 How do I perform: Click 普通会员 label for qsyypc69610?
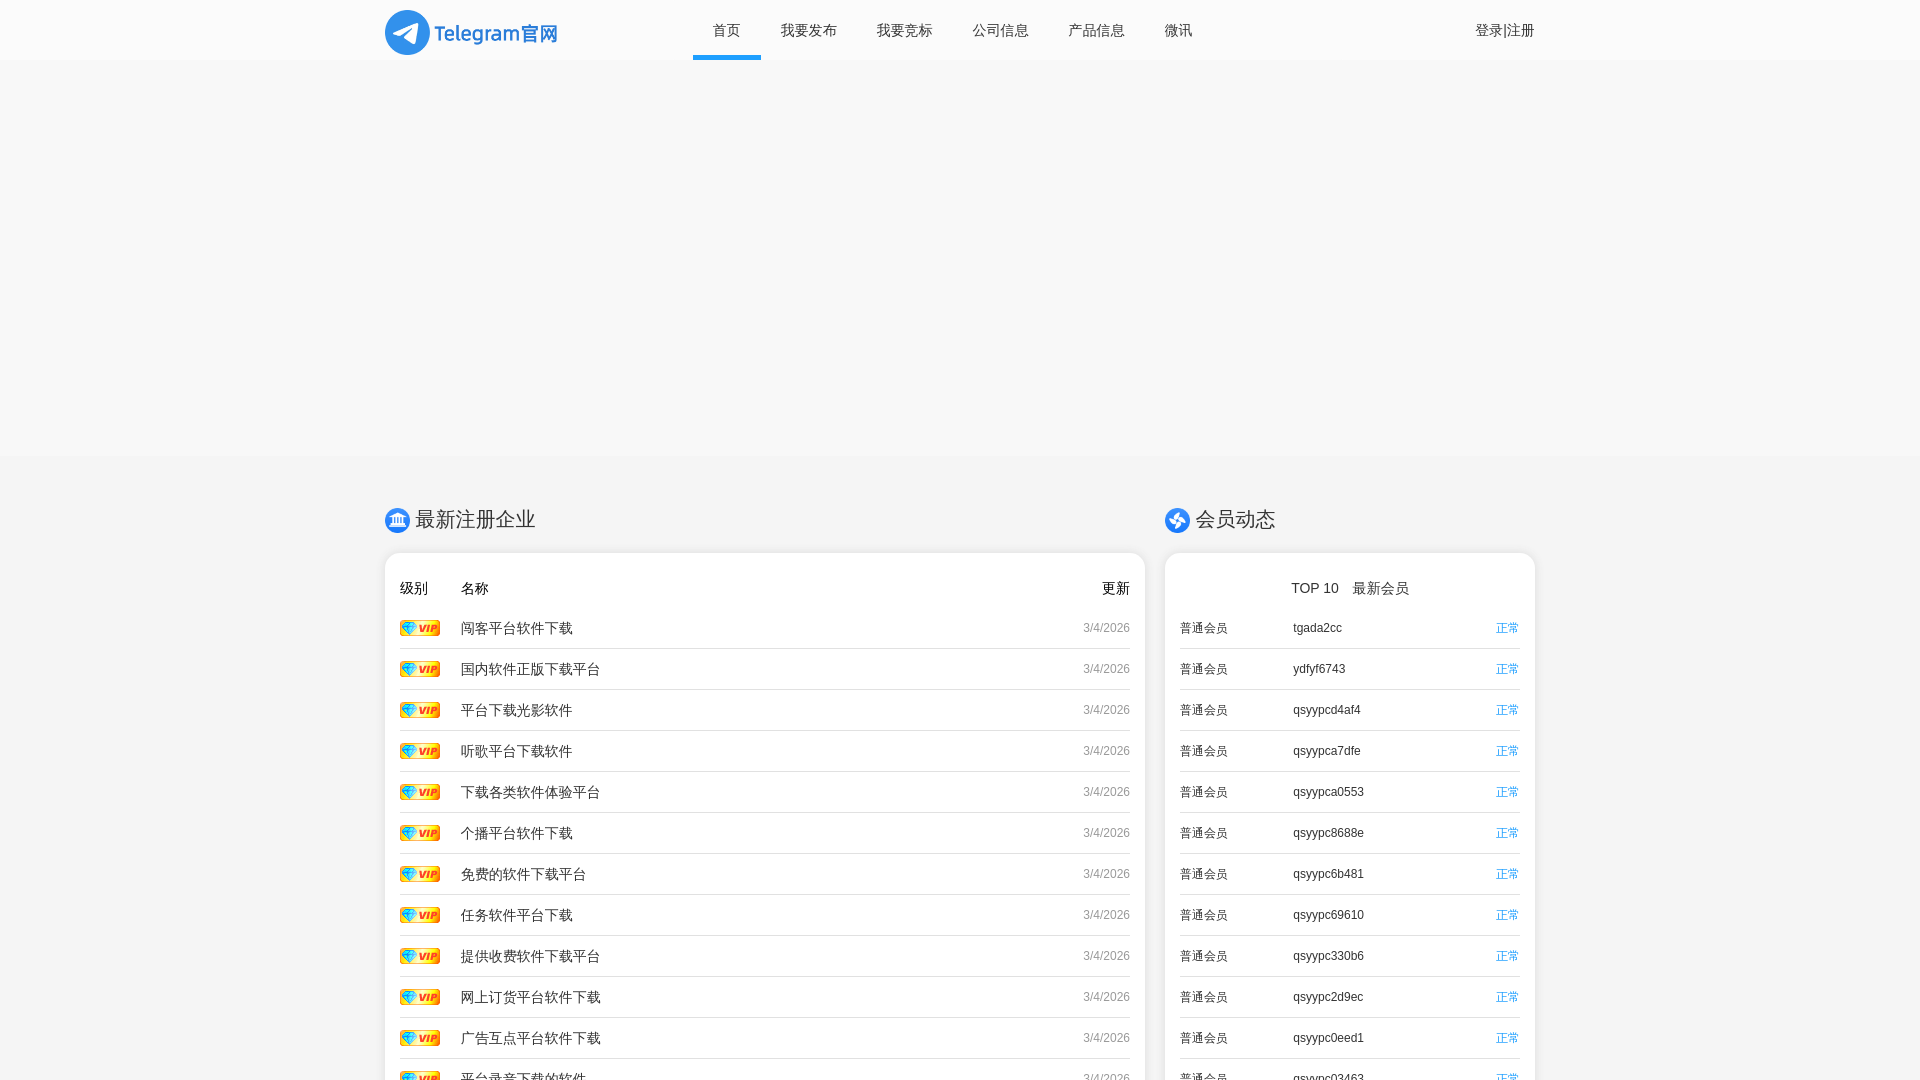(x=1204, y=915)
